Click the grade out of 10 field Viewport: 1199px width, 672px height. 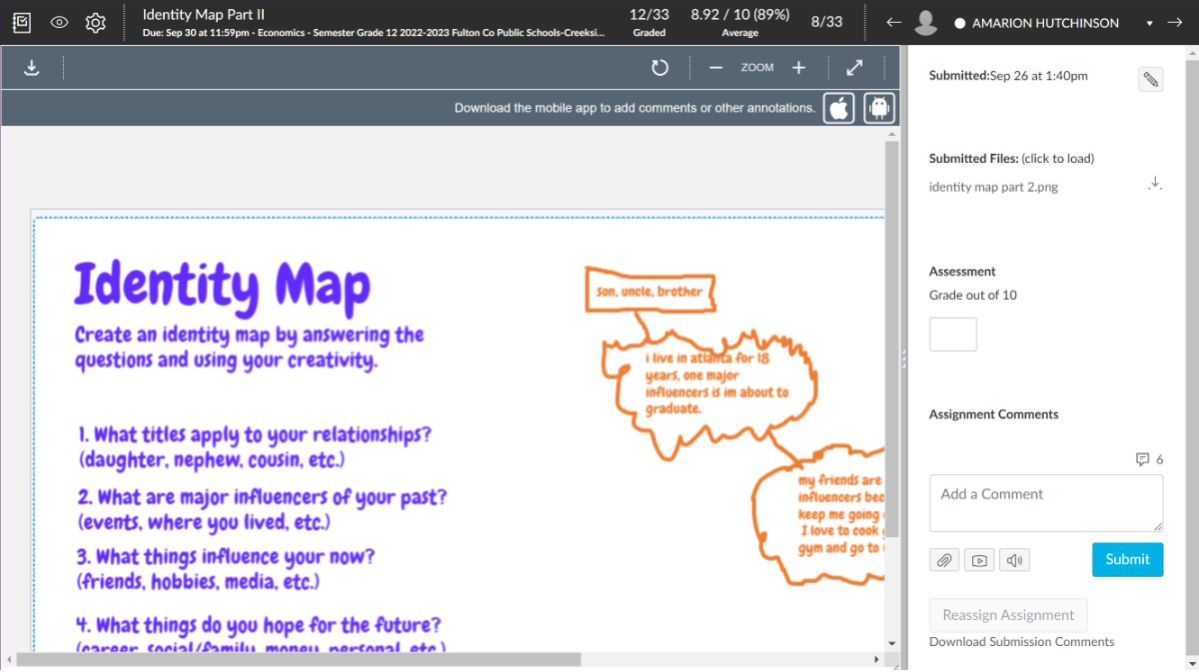point(953,335)
